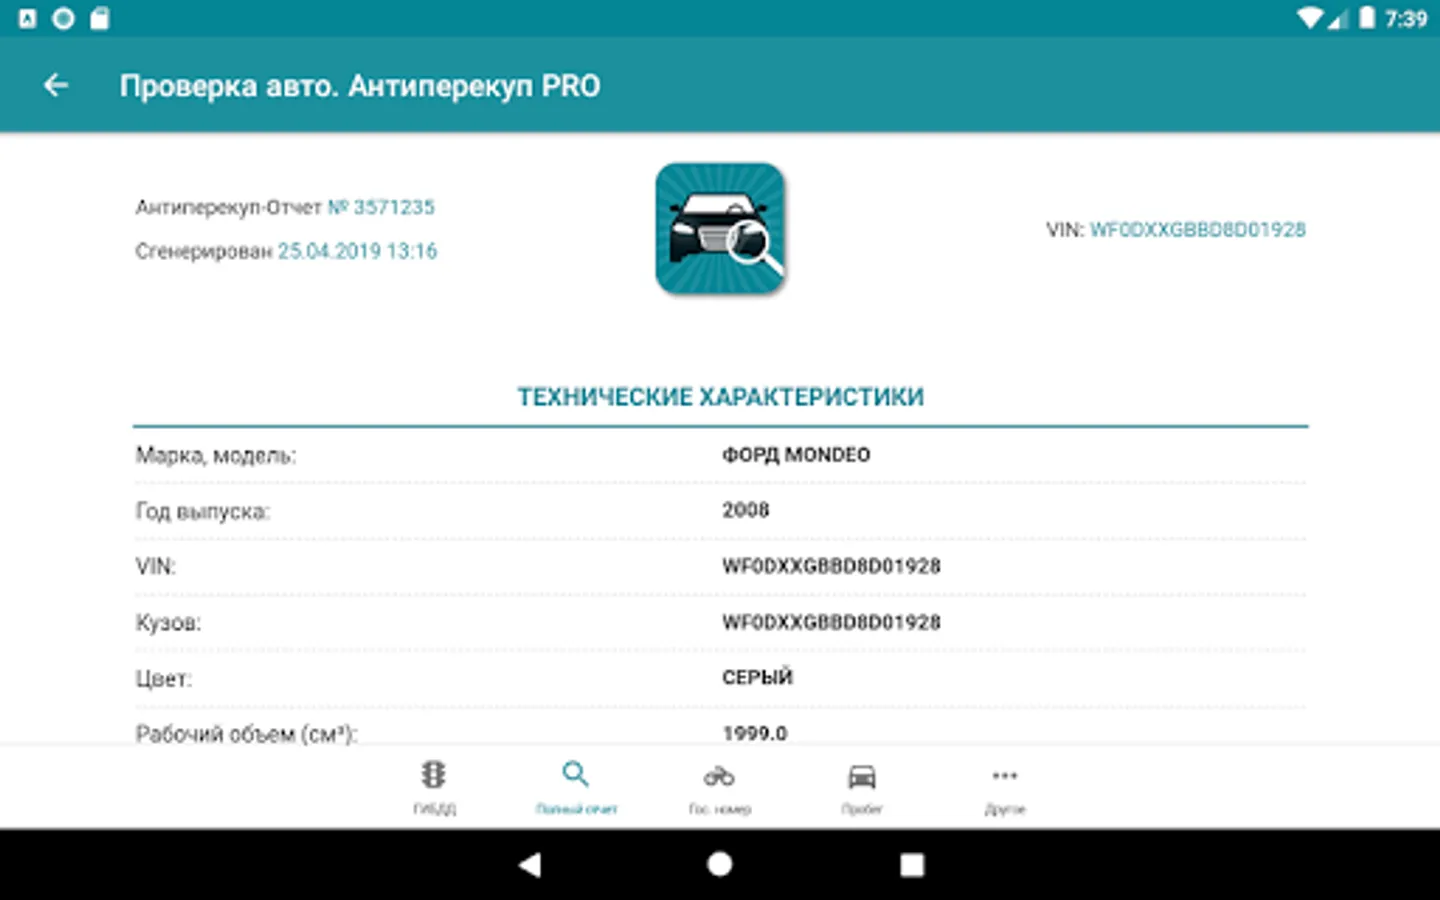Click the label Кузов:
Viewport: 1440px width, 900px height.
click(x=168, y=623)
